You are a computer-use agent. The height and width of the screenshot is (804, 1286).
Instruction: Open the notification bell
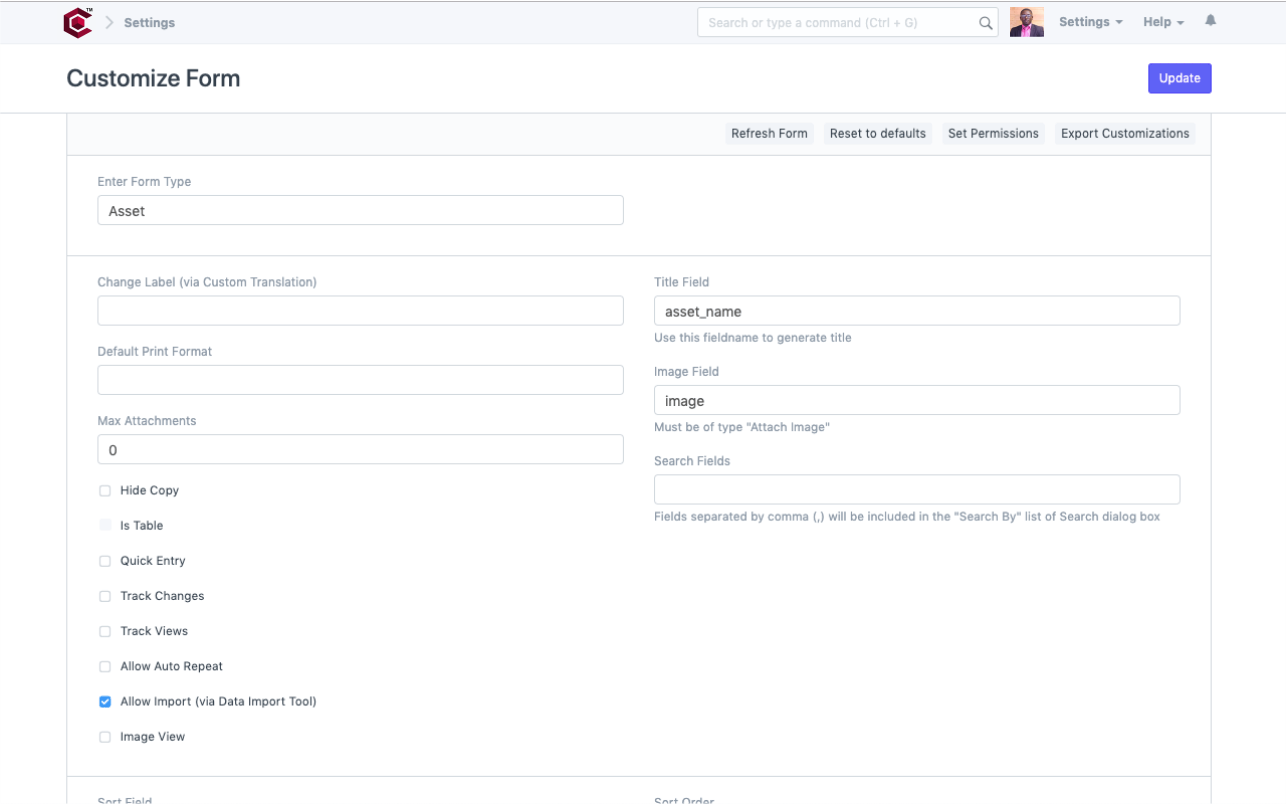[x=1210, y=19]
